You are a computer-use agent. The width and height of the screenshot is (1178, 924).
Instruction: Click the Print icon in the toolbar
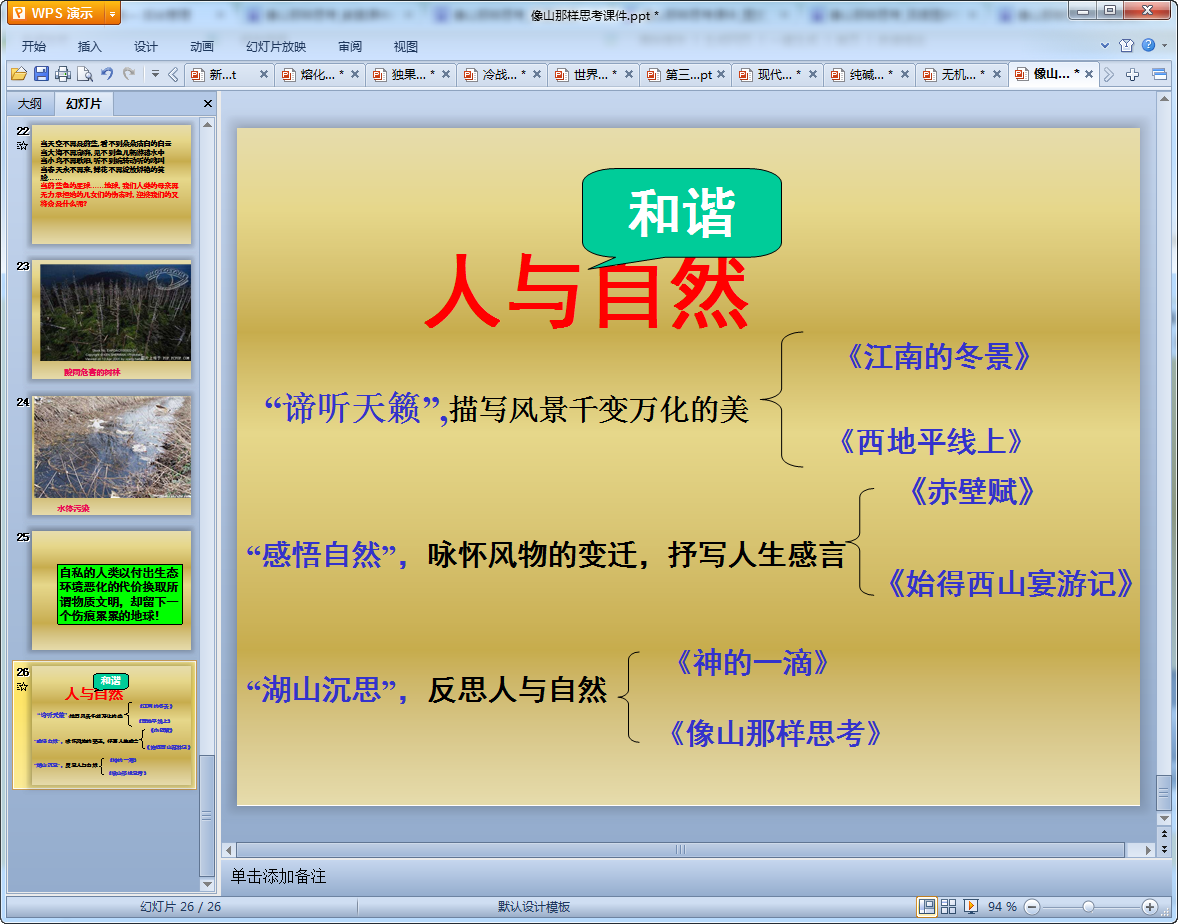(63, 74)
